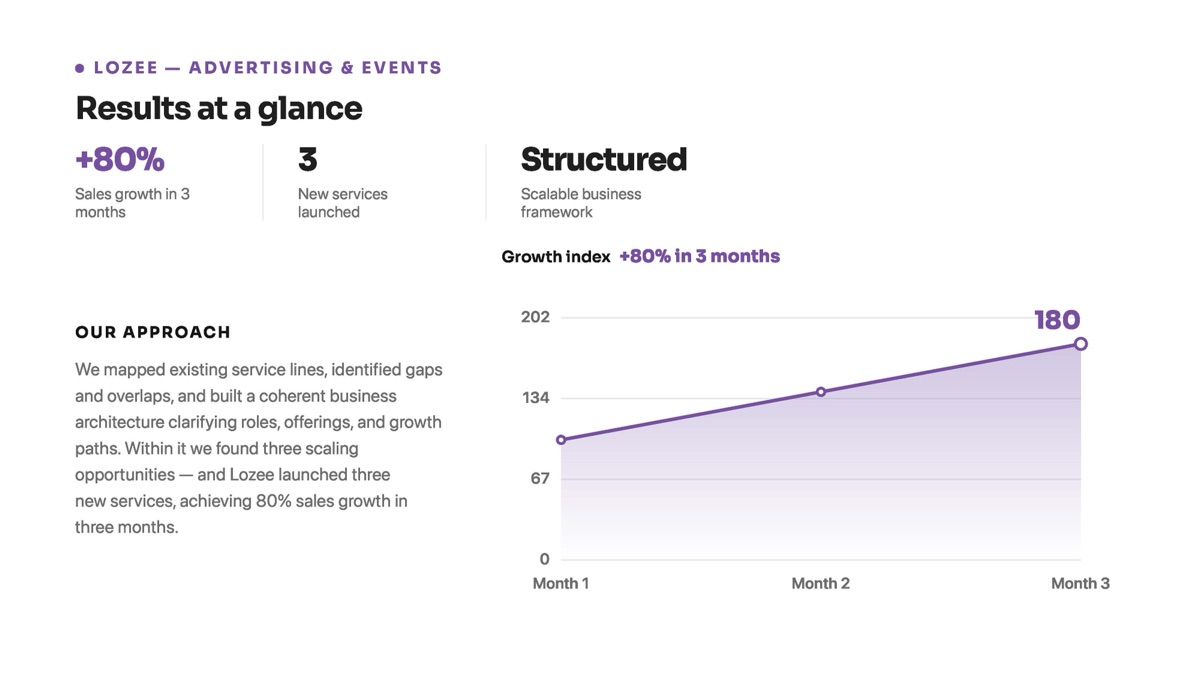The image size is (1200, 675).
Task: Select the Month 2 data point marker
Action: pyautogui.click(x=821, y=392)
